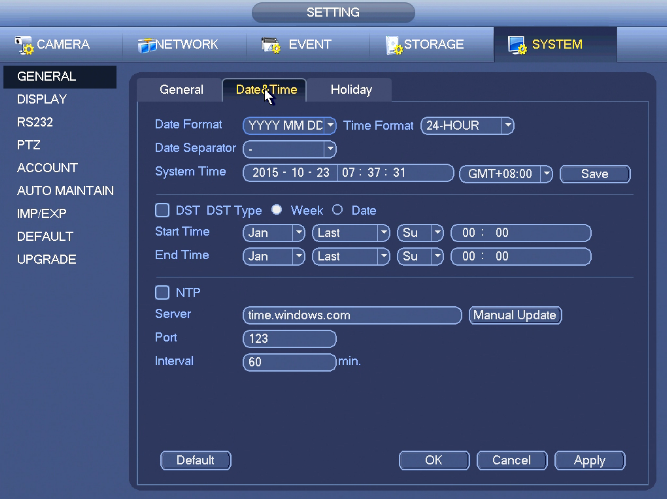Image resolution: width=667 pixels, height=499 pixels.
Task: Expand the GMT+08:00 time zone dropdown
Action: pyautogui.click(x=506, y=174)
